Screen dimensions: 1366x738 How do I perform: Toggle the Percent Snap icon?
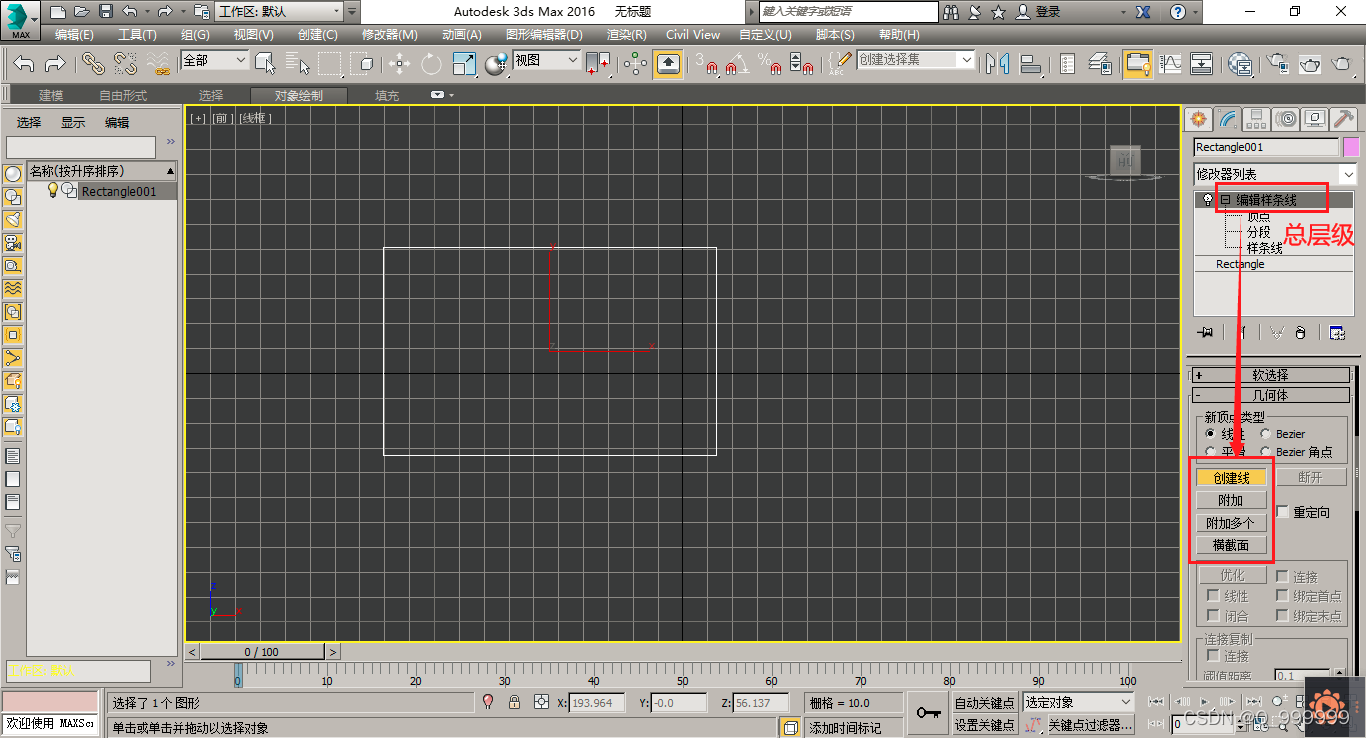point(769,64)
